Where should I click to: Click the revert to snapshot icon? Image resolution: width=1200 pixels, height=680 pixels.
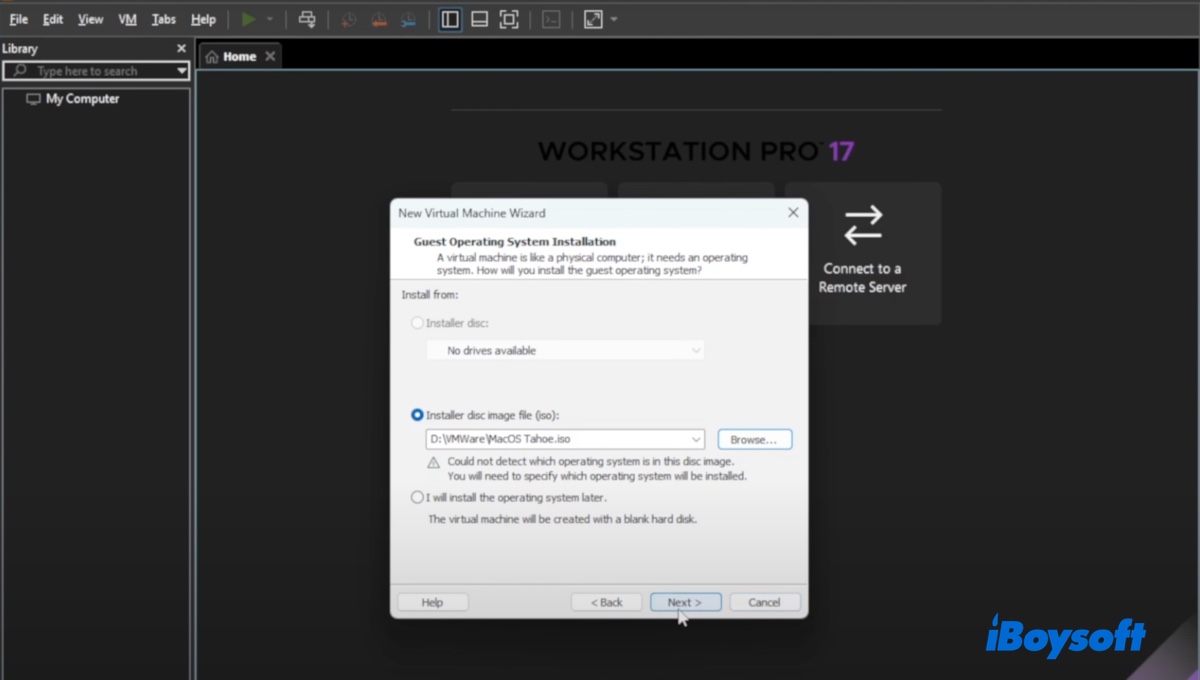tap(378, 19)
